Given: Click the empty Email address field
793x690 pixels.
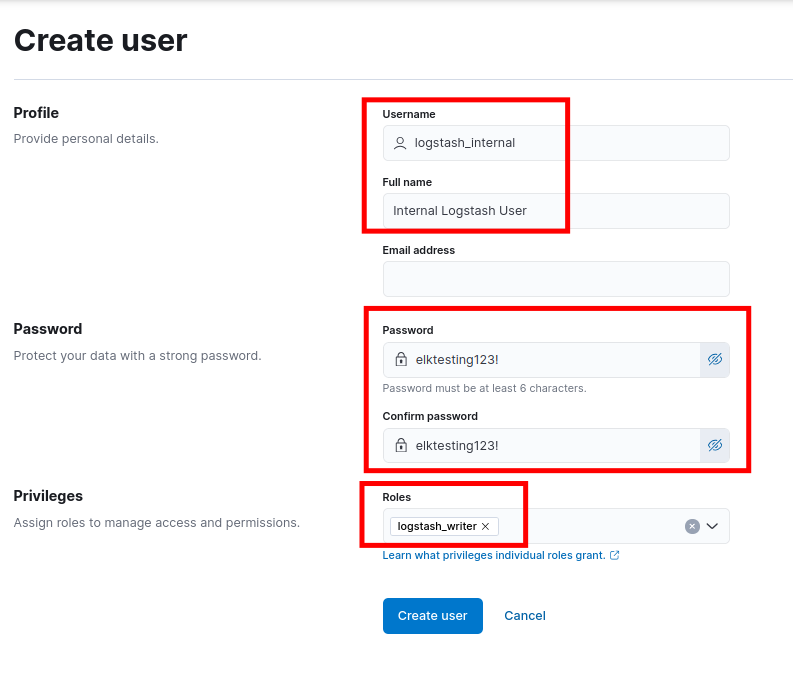Looking at the screenshot, I should click(x=556, y=279).
